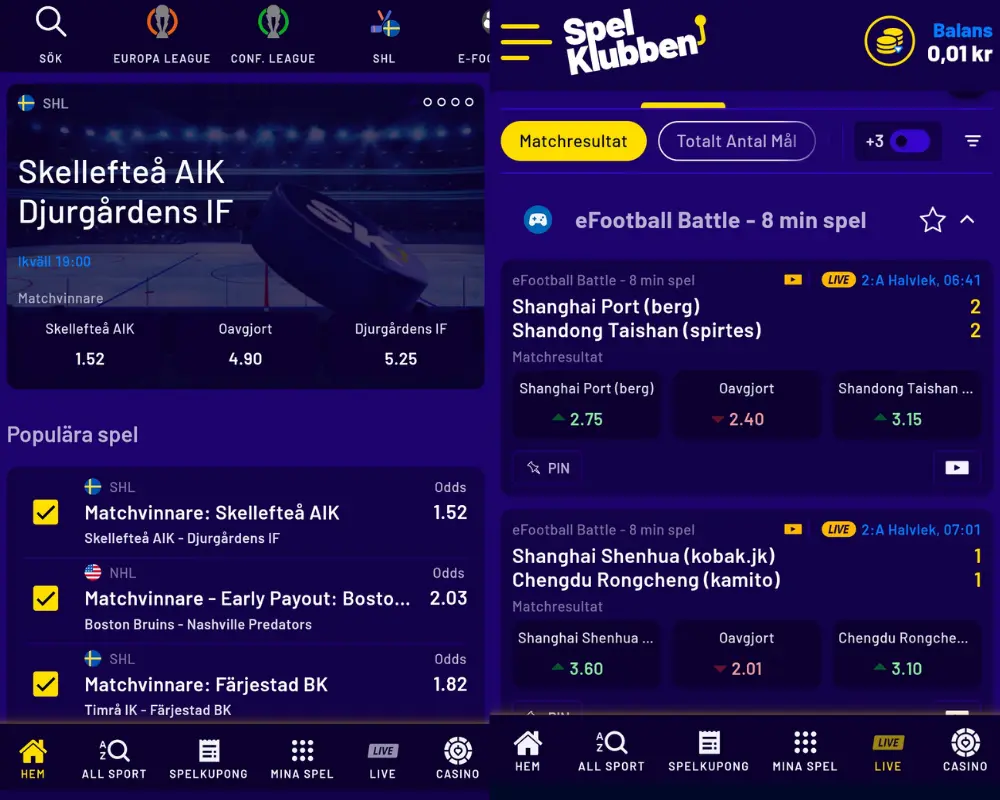The height and width of the screenshot is (800, 1000).
Task: Toggle the +3 markets switch
Action: click(910, 141)
